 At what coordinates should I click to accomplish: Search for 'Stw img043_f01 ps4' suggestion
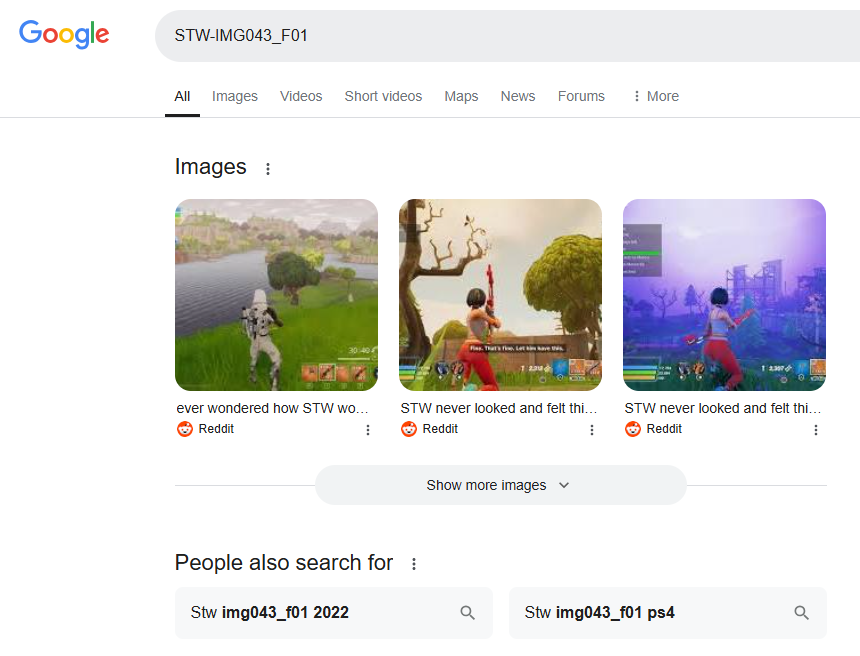(x=667, y=613)
